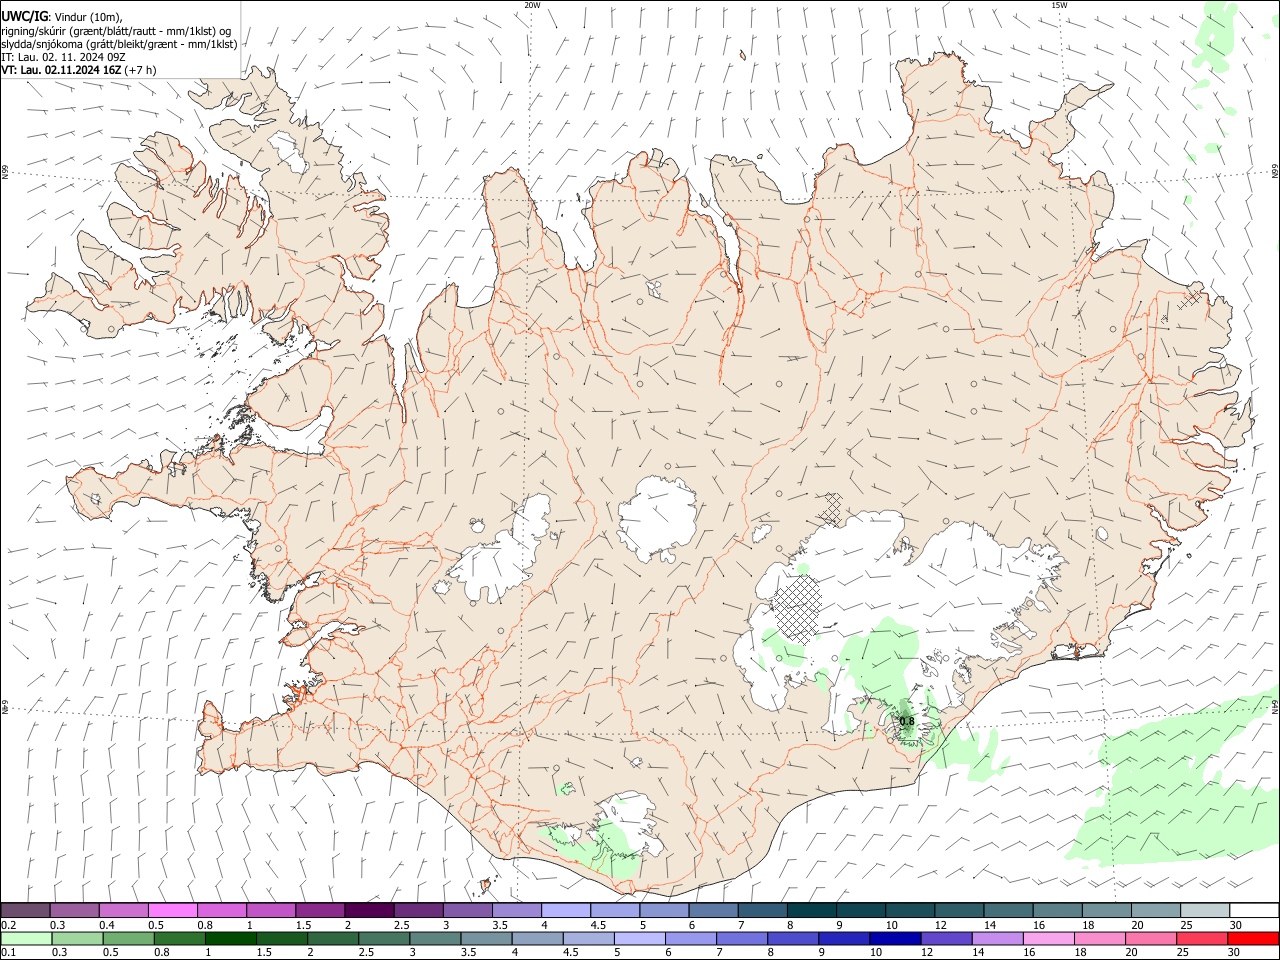
Task: Click the rigning/skúrir legend description line
Action: click(116, 30)
